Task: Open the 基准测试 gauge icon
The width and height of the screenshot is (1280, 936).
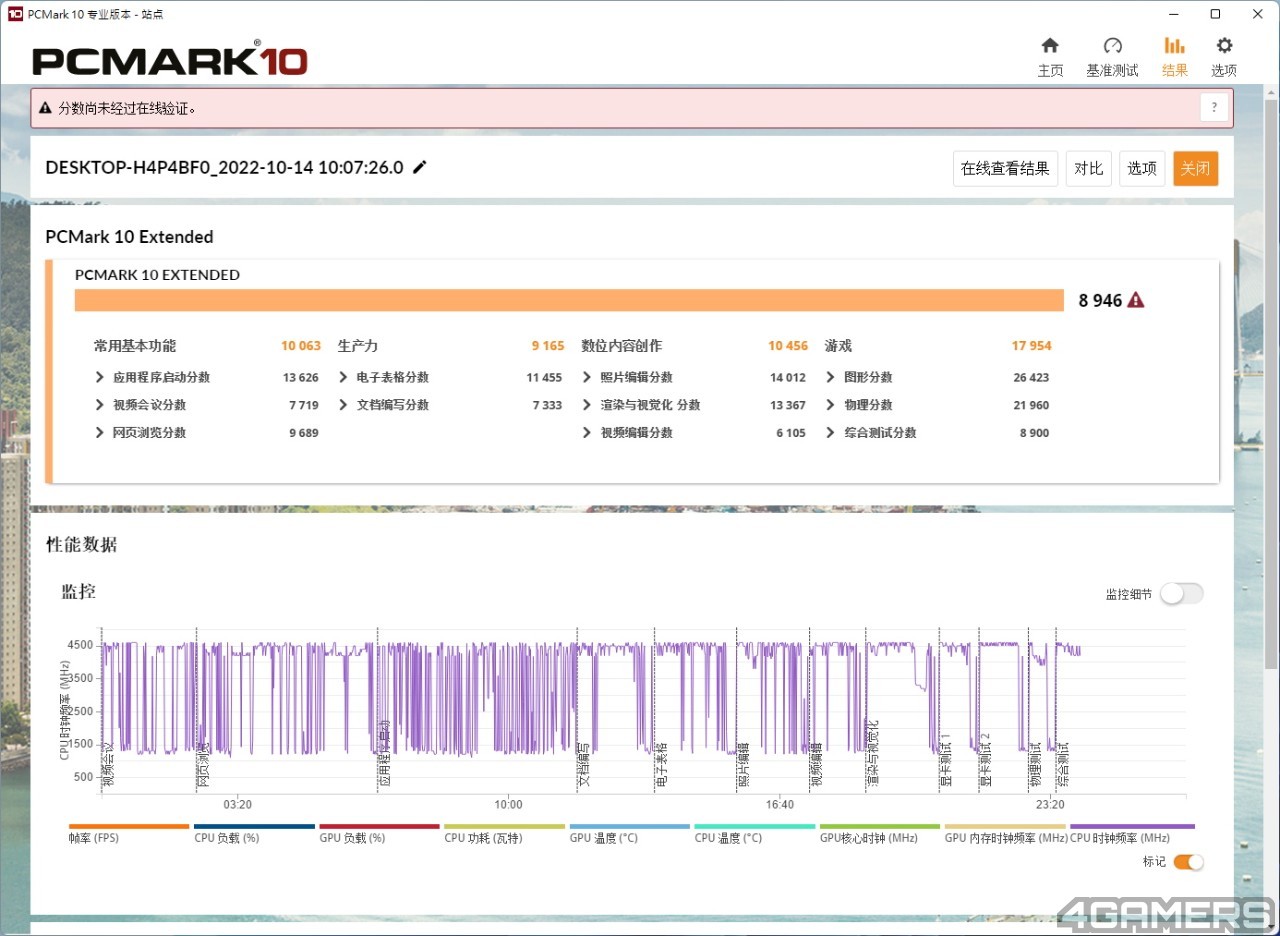Action: pyautogui.click(x=1112, y=45)
